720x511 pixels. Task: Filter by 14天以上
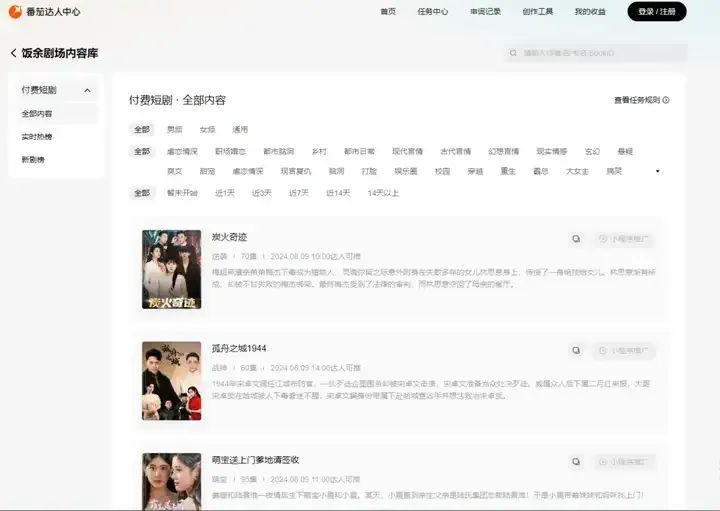[x=383, y=193]
